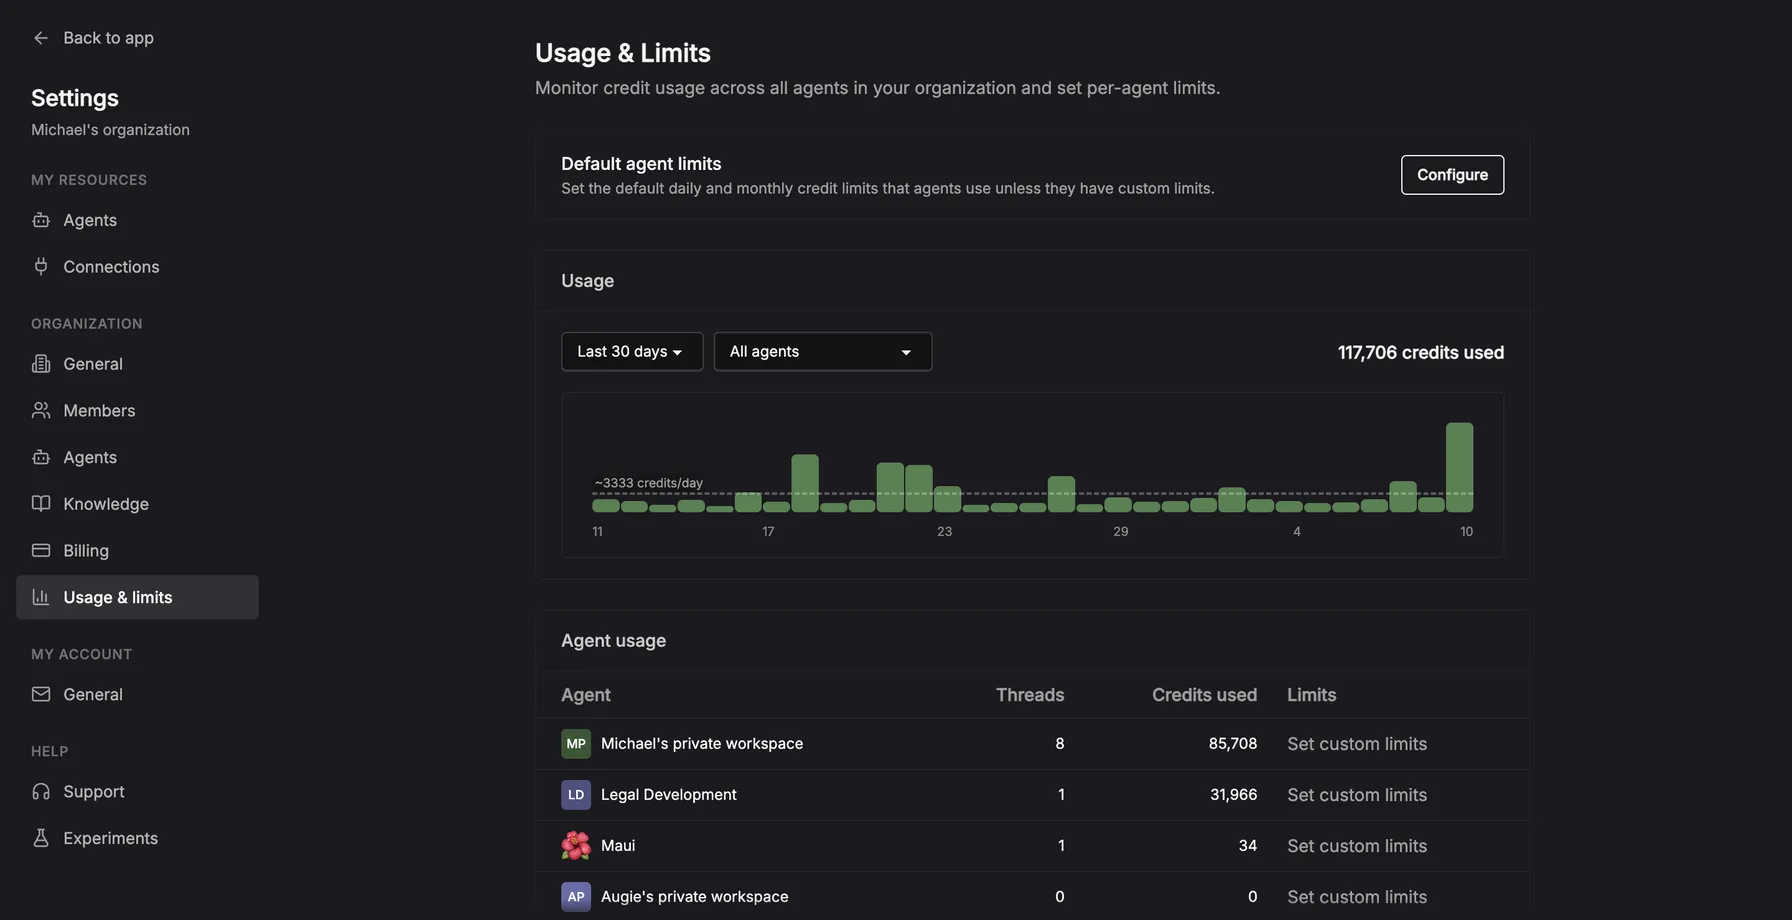The image size is (1792, 920).
Task: Set custom limits for Legal Development
Action: (1357, 795)
